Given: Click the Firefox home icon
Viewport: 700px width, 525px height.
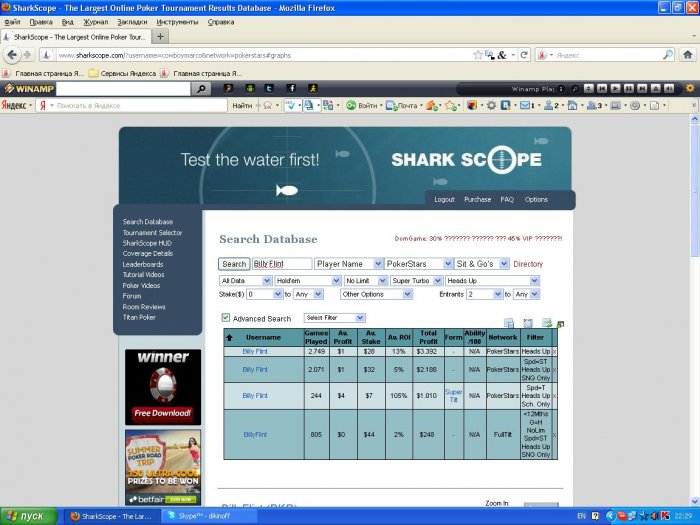Looking at the screenshot, I should 688,55.
